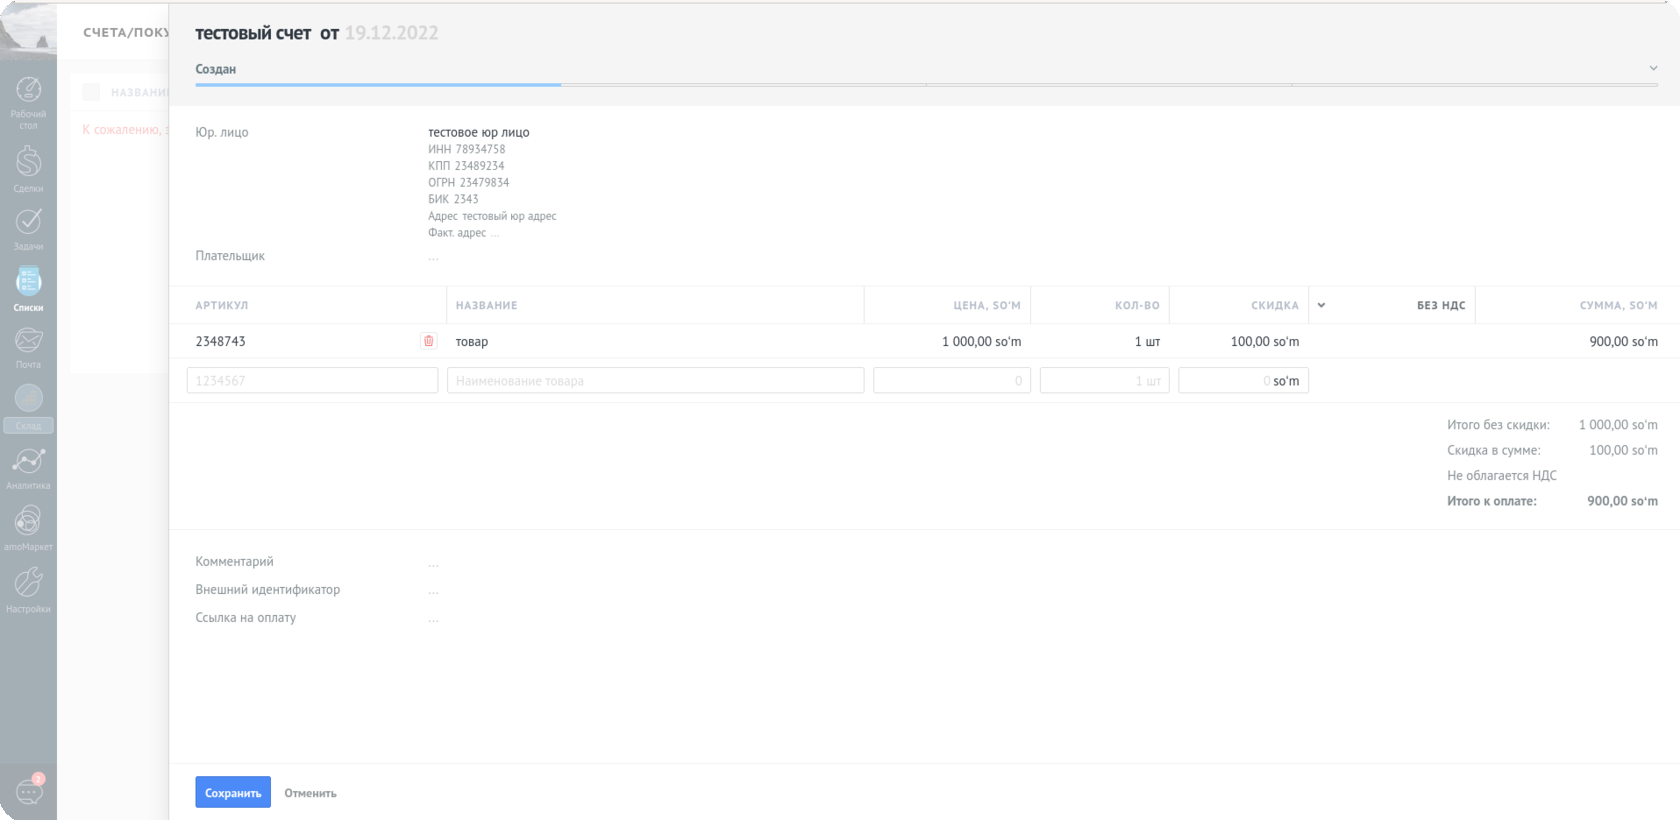1680x820 pixels.
Task: Open chat notifications icon at bottom-left
Action: [29, 792]
